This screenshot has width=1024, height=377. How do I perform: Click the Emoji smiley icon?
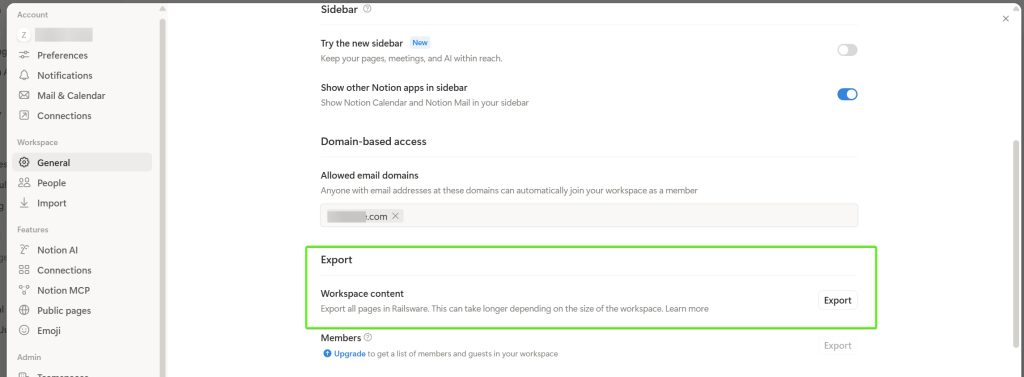click(24, 331)
